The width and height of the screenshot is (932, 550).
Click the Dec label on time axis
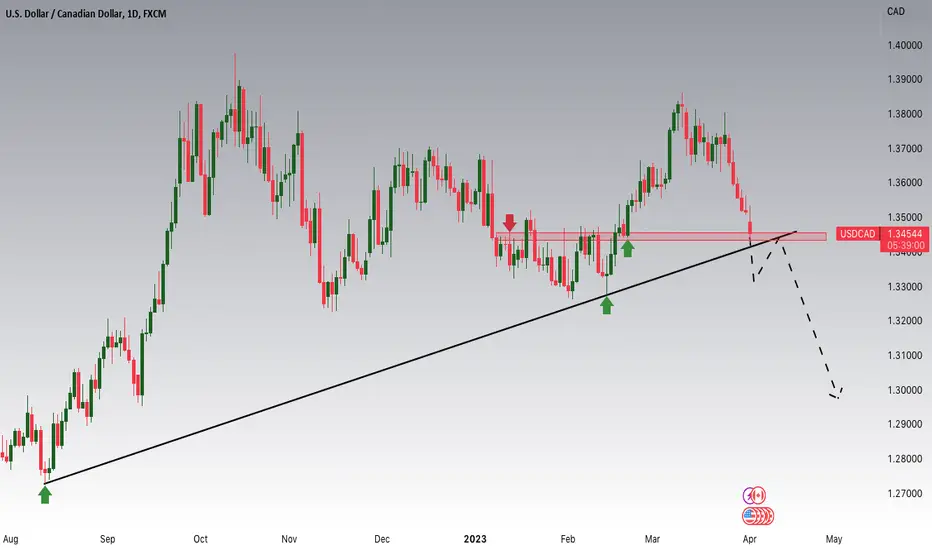[x=382, y=539]
